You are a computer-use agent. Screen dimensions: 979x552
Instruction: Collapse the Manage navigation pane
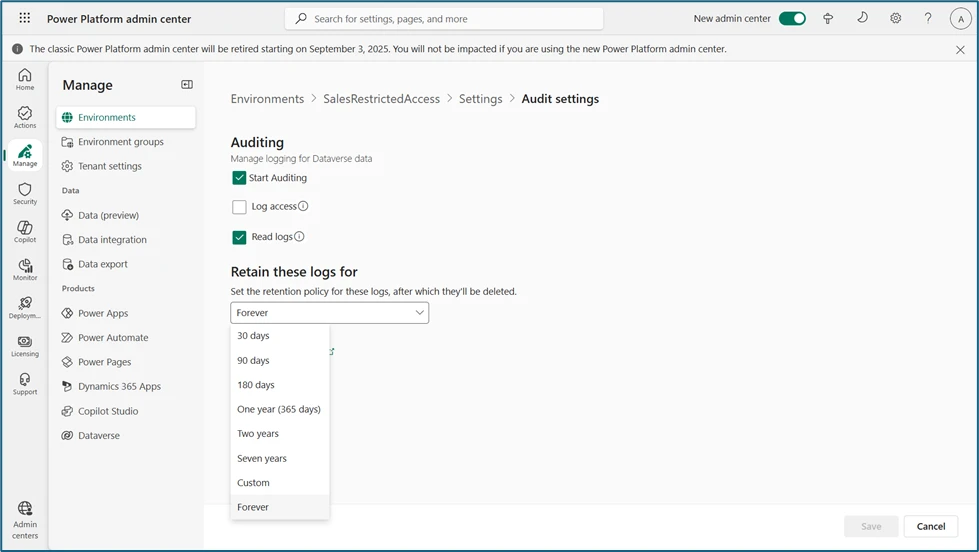[x=186, y=85]
